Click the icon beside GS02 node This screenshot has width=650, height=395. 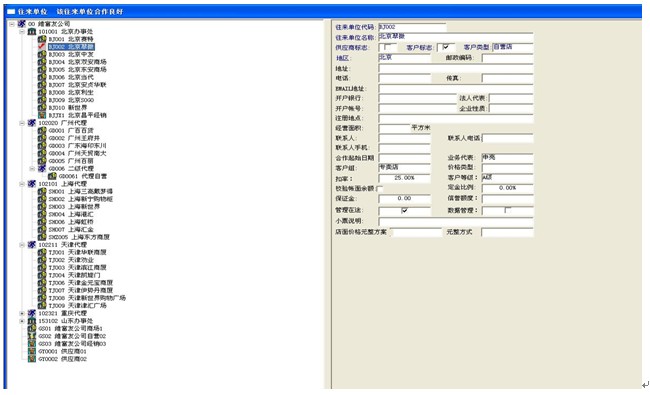(32, 336)
